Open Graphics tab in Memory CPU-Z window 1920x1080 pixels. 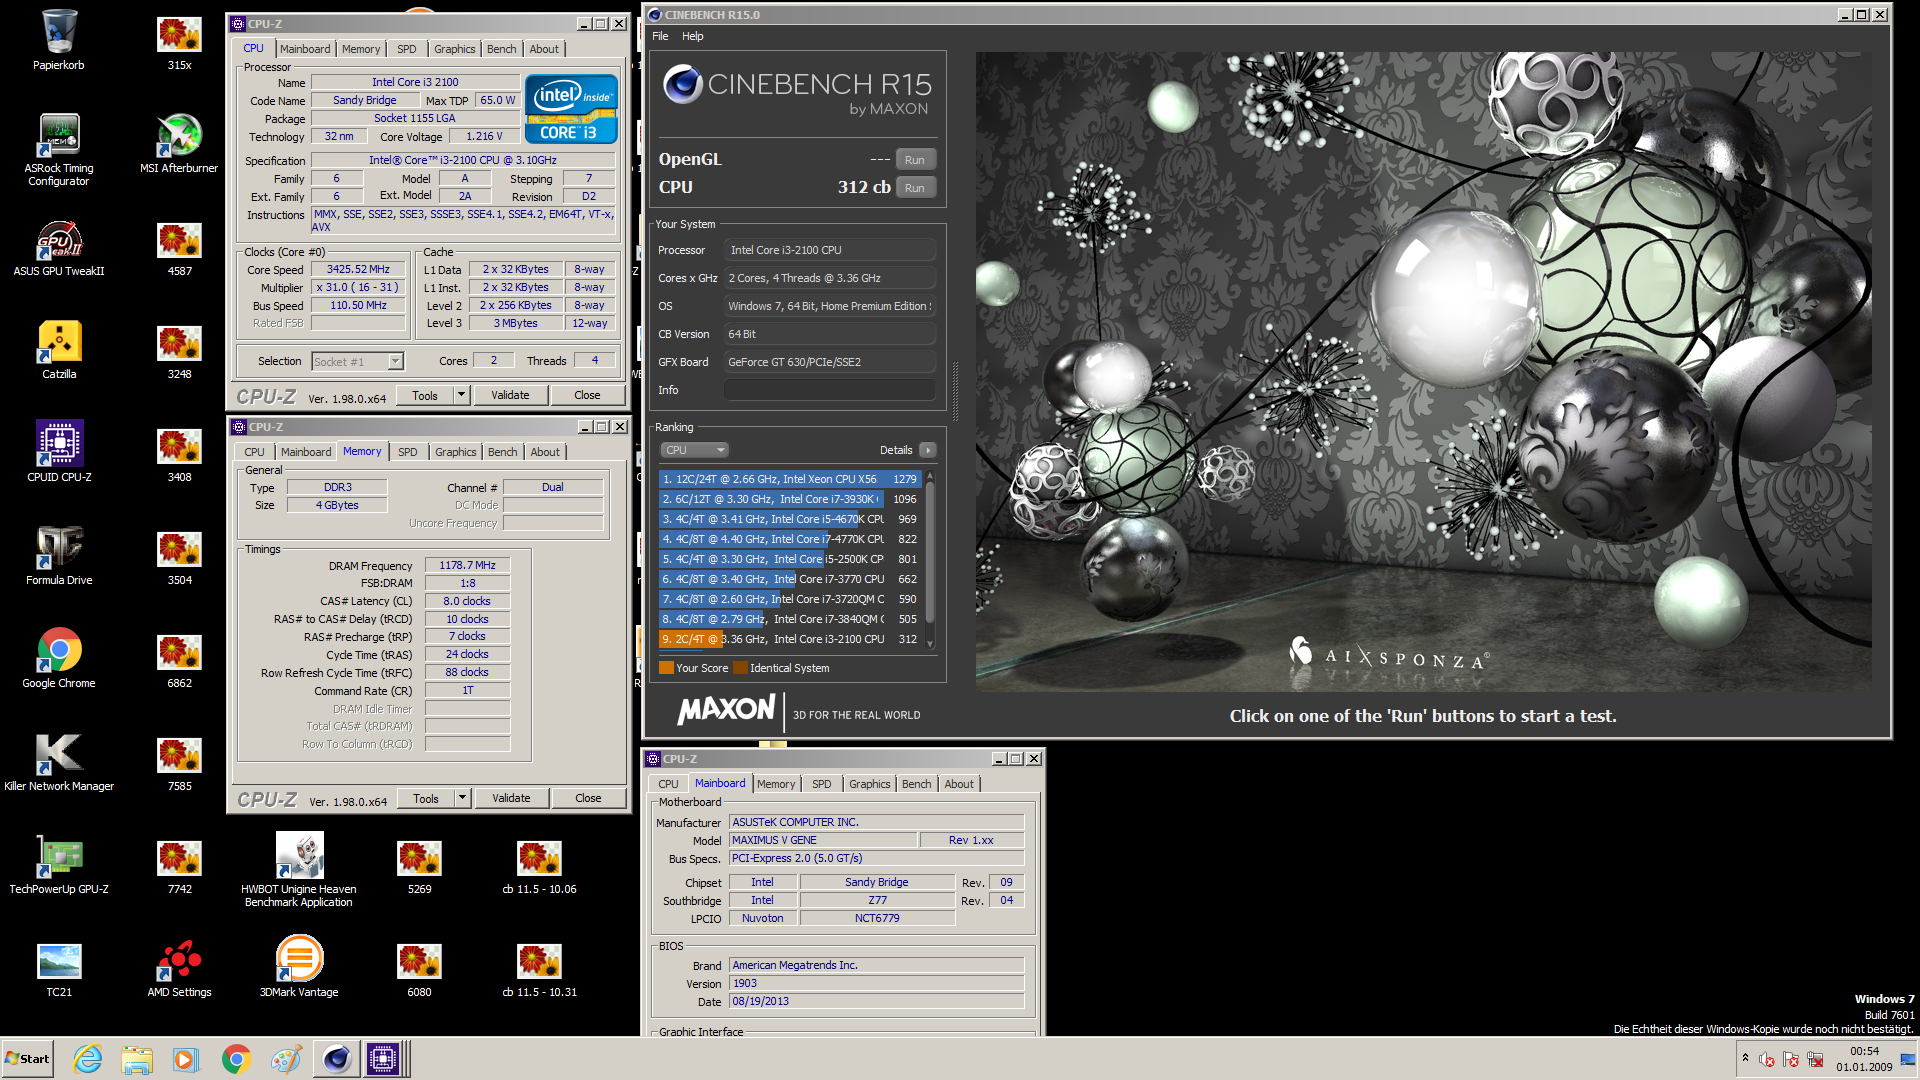coord(456,452)
